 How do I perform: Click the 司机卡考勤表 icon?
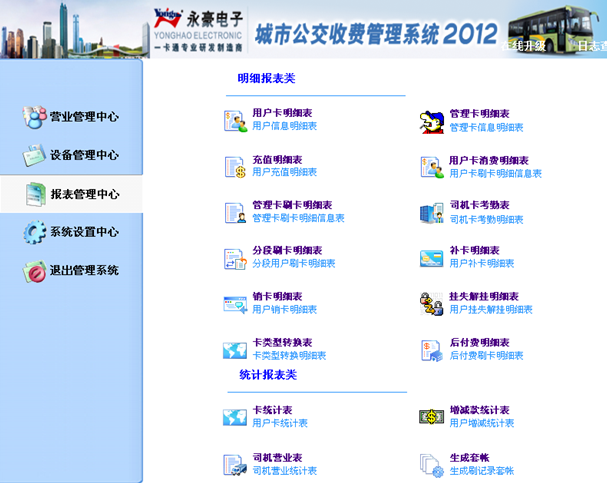point(432,212)
